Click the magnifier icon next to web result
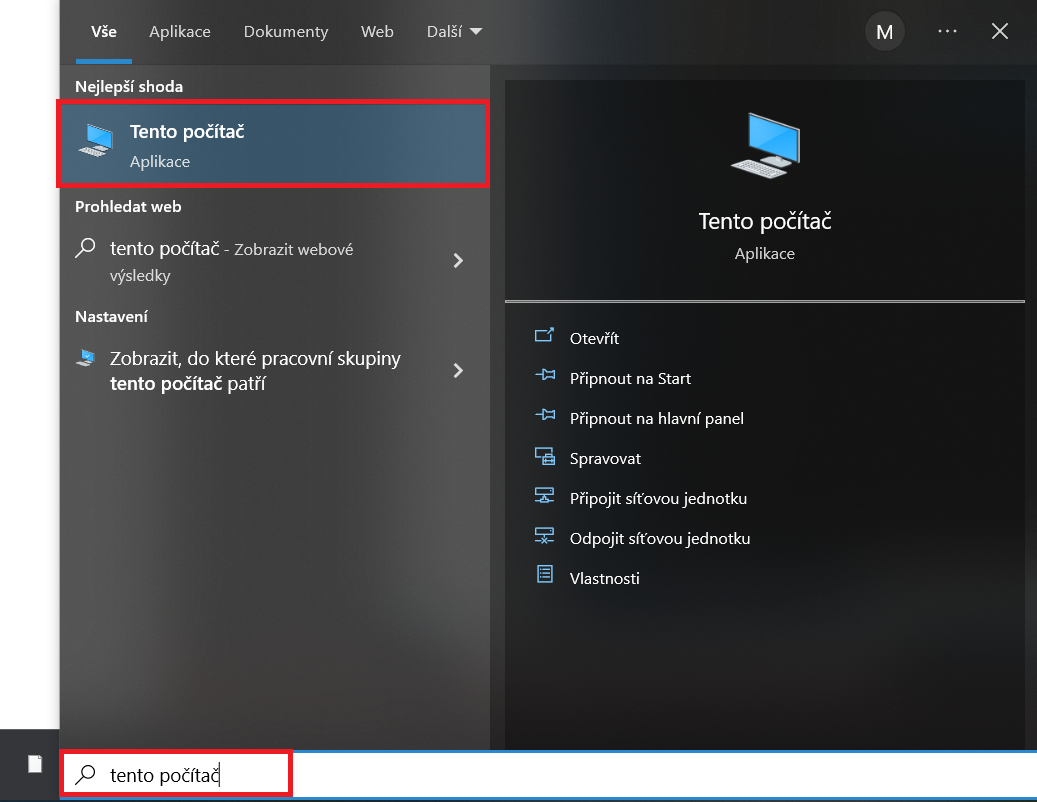 (x=85, y=248)
